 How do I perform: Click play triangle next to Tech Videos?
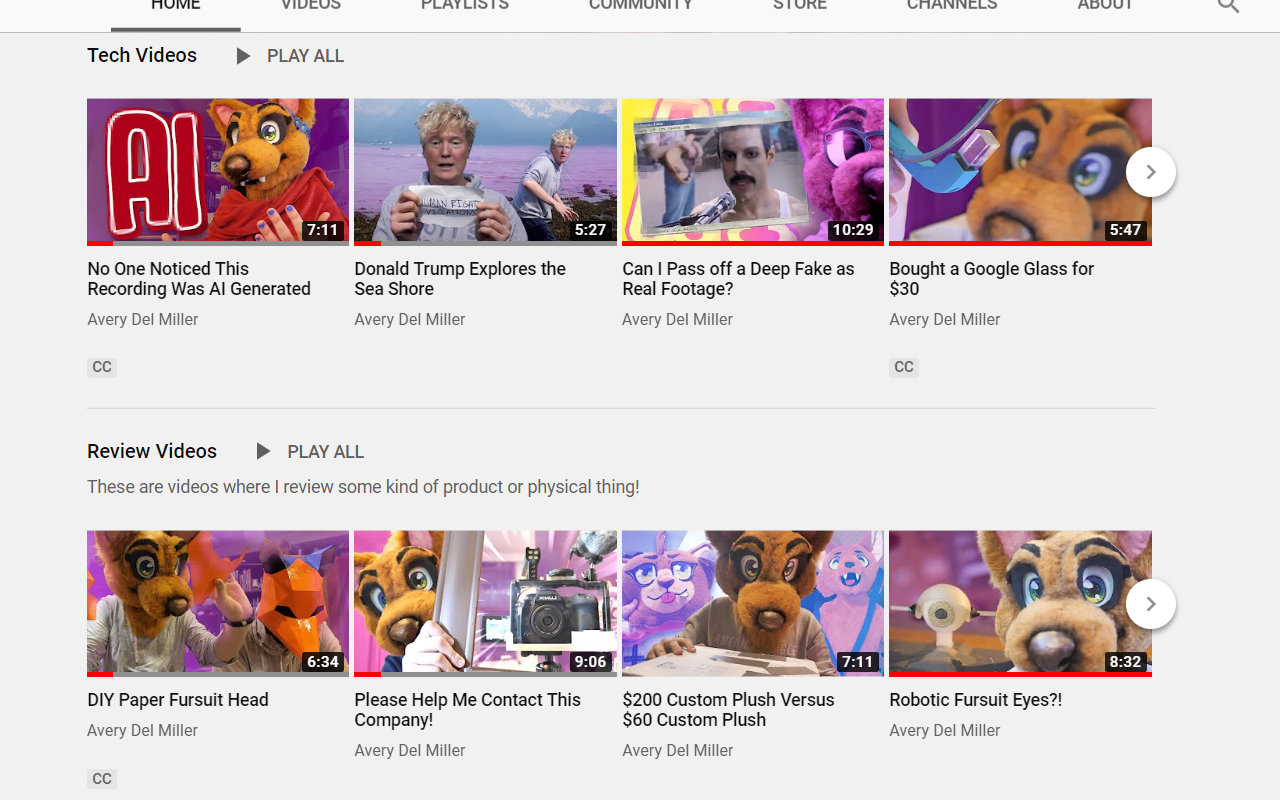click(x=243, y=56)
